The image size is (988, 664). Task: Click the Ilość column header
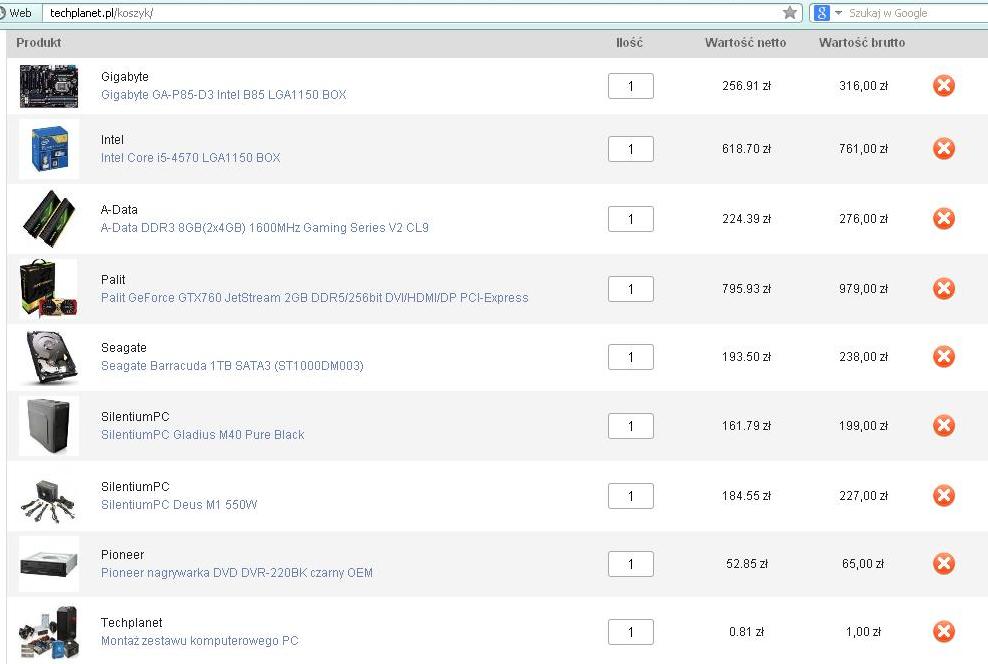tap(629, 43)
